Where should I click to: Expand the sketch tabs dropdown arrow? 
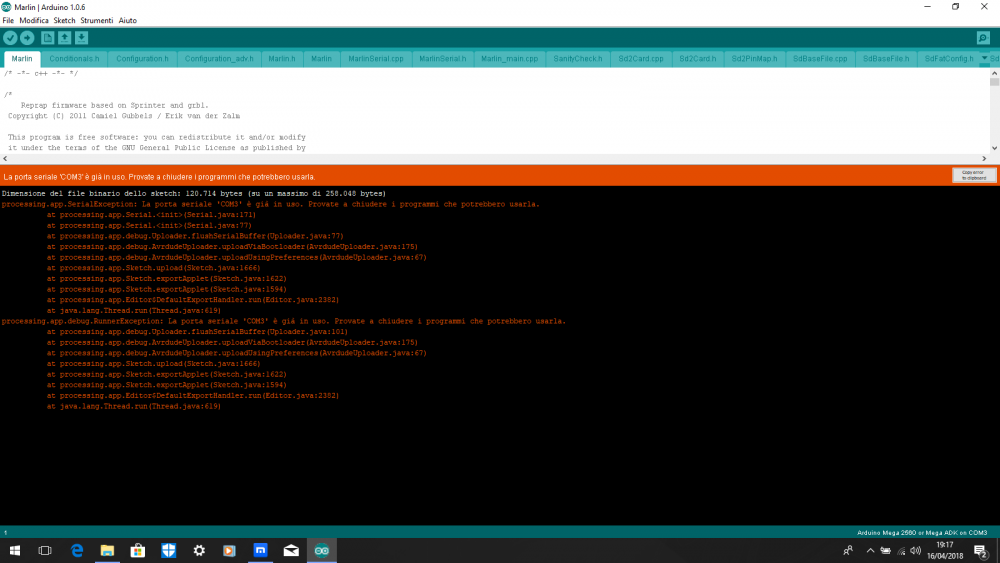click(985, 58)
